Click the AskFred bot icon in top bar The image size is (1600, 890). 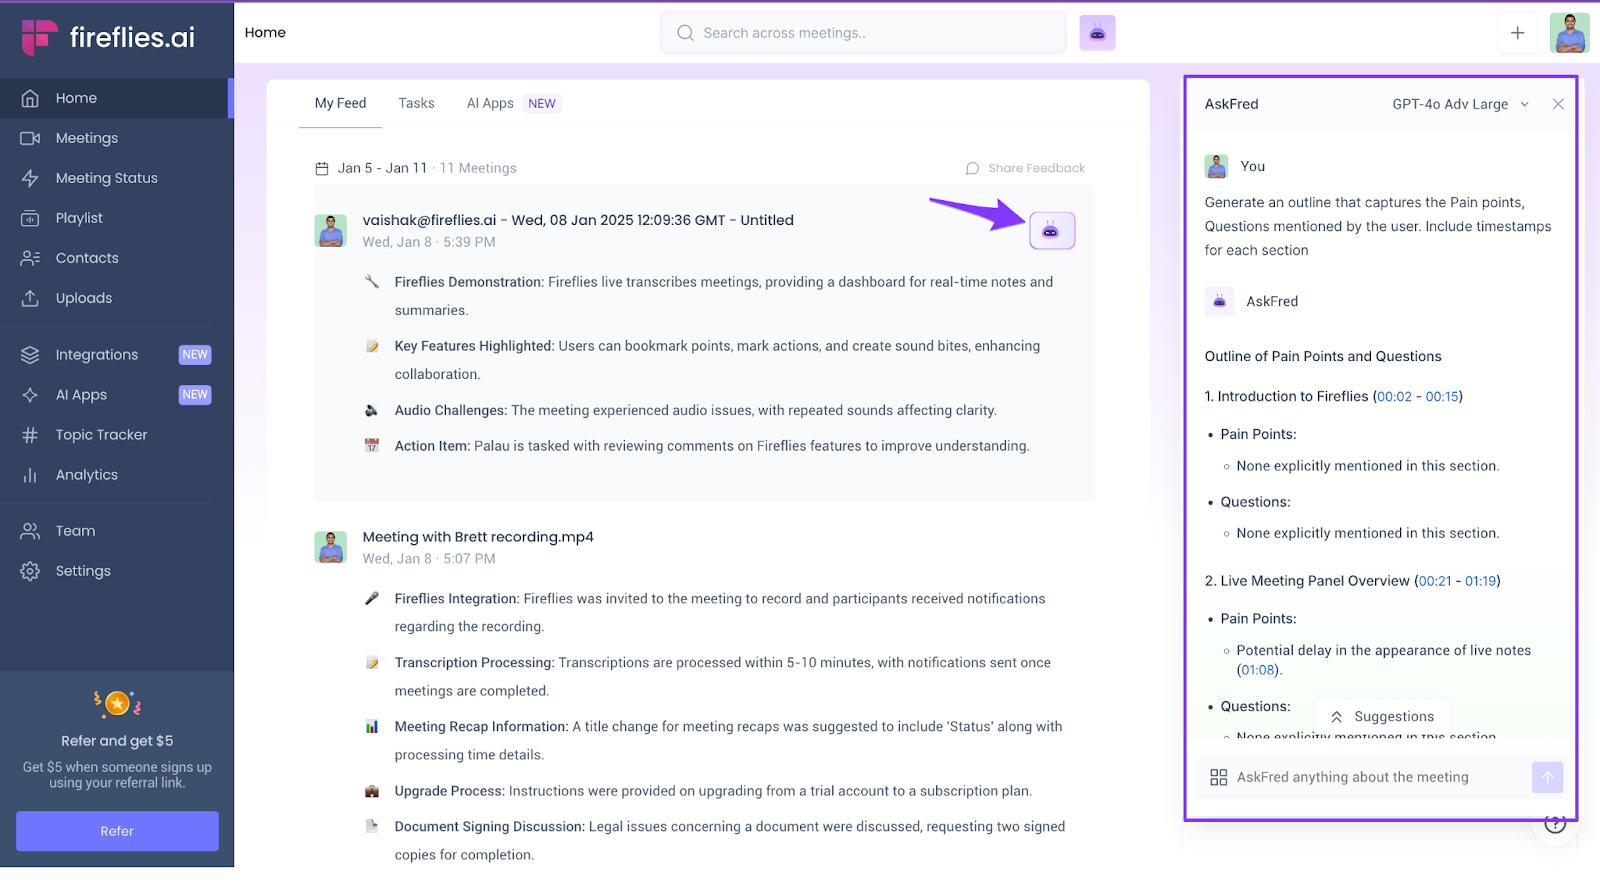point(1097,33)
